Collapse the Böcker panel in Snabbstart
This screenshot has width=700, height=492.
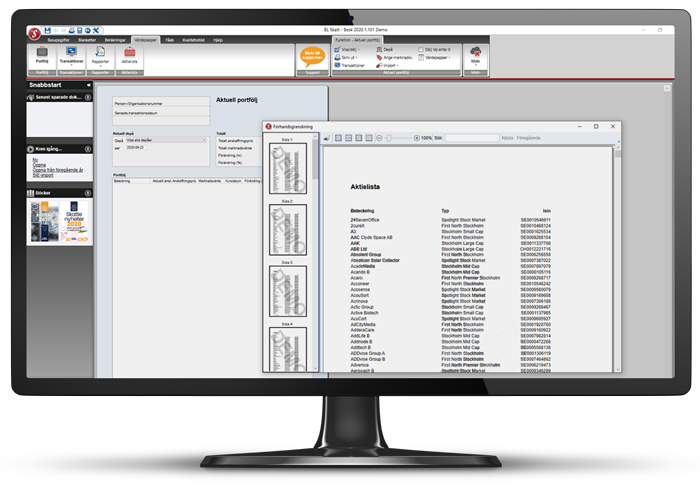pyautogui.click(x=88, y=191)
